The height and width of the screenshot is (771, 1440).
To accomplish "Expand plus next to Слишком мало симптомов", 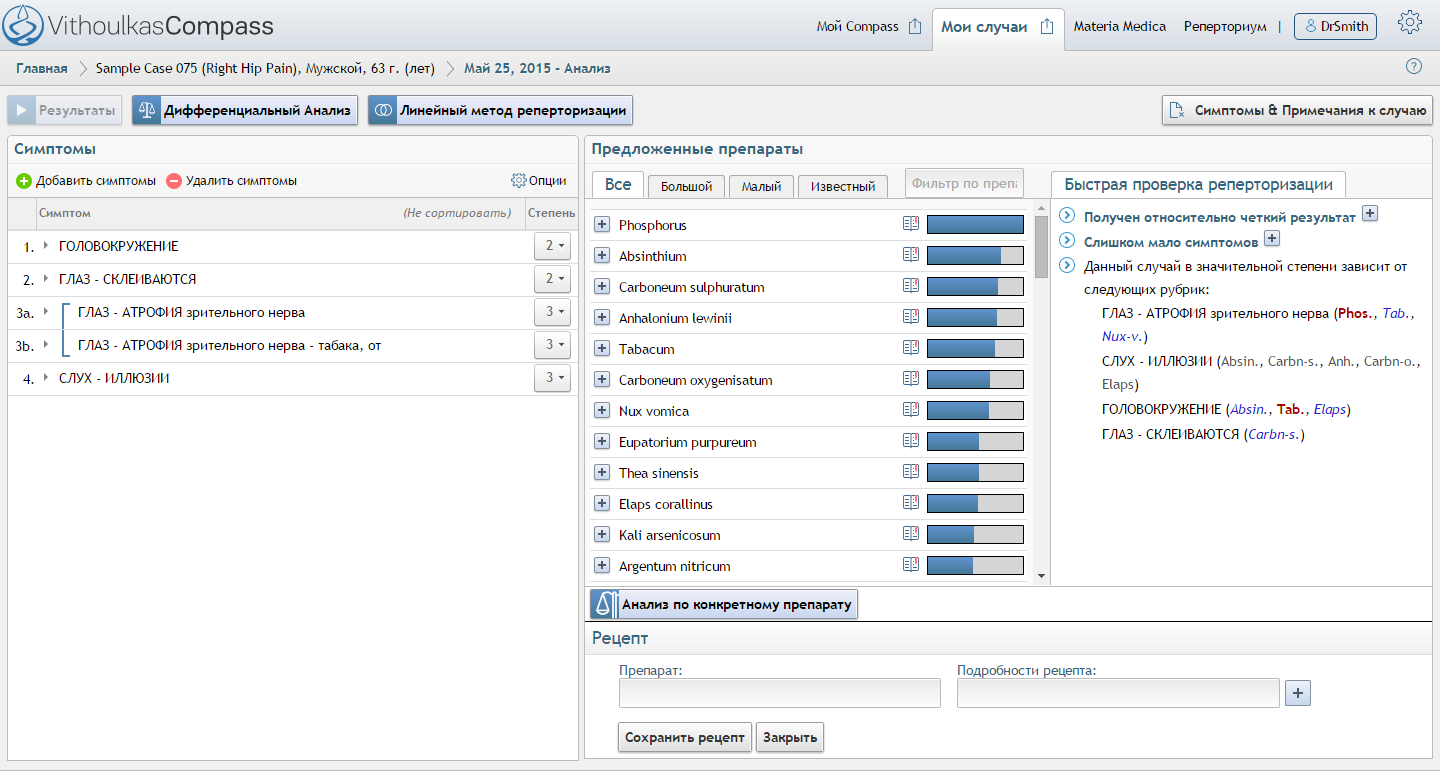I will click(1272, 238).
